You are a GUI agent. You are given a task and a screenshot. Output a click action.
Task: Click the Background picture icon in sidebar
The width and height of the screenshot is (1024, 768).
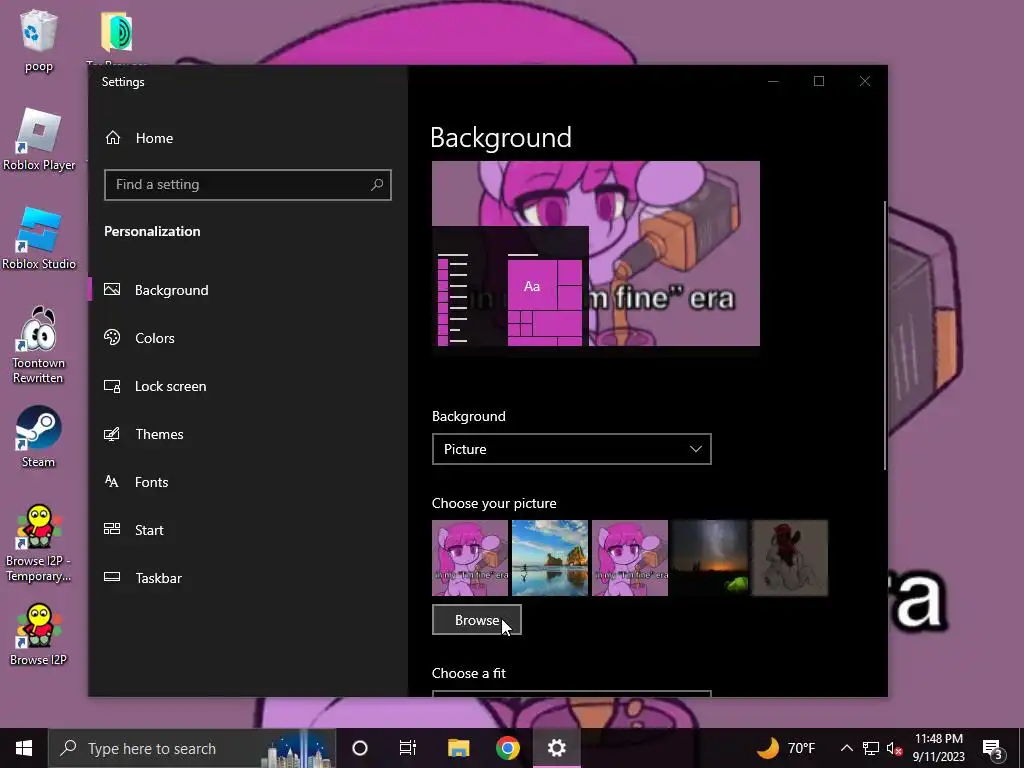[x=112, y=289]
